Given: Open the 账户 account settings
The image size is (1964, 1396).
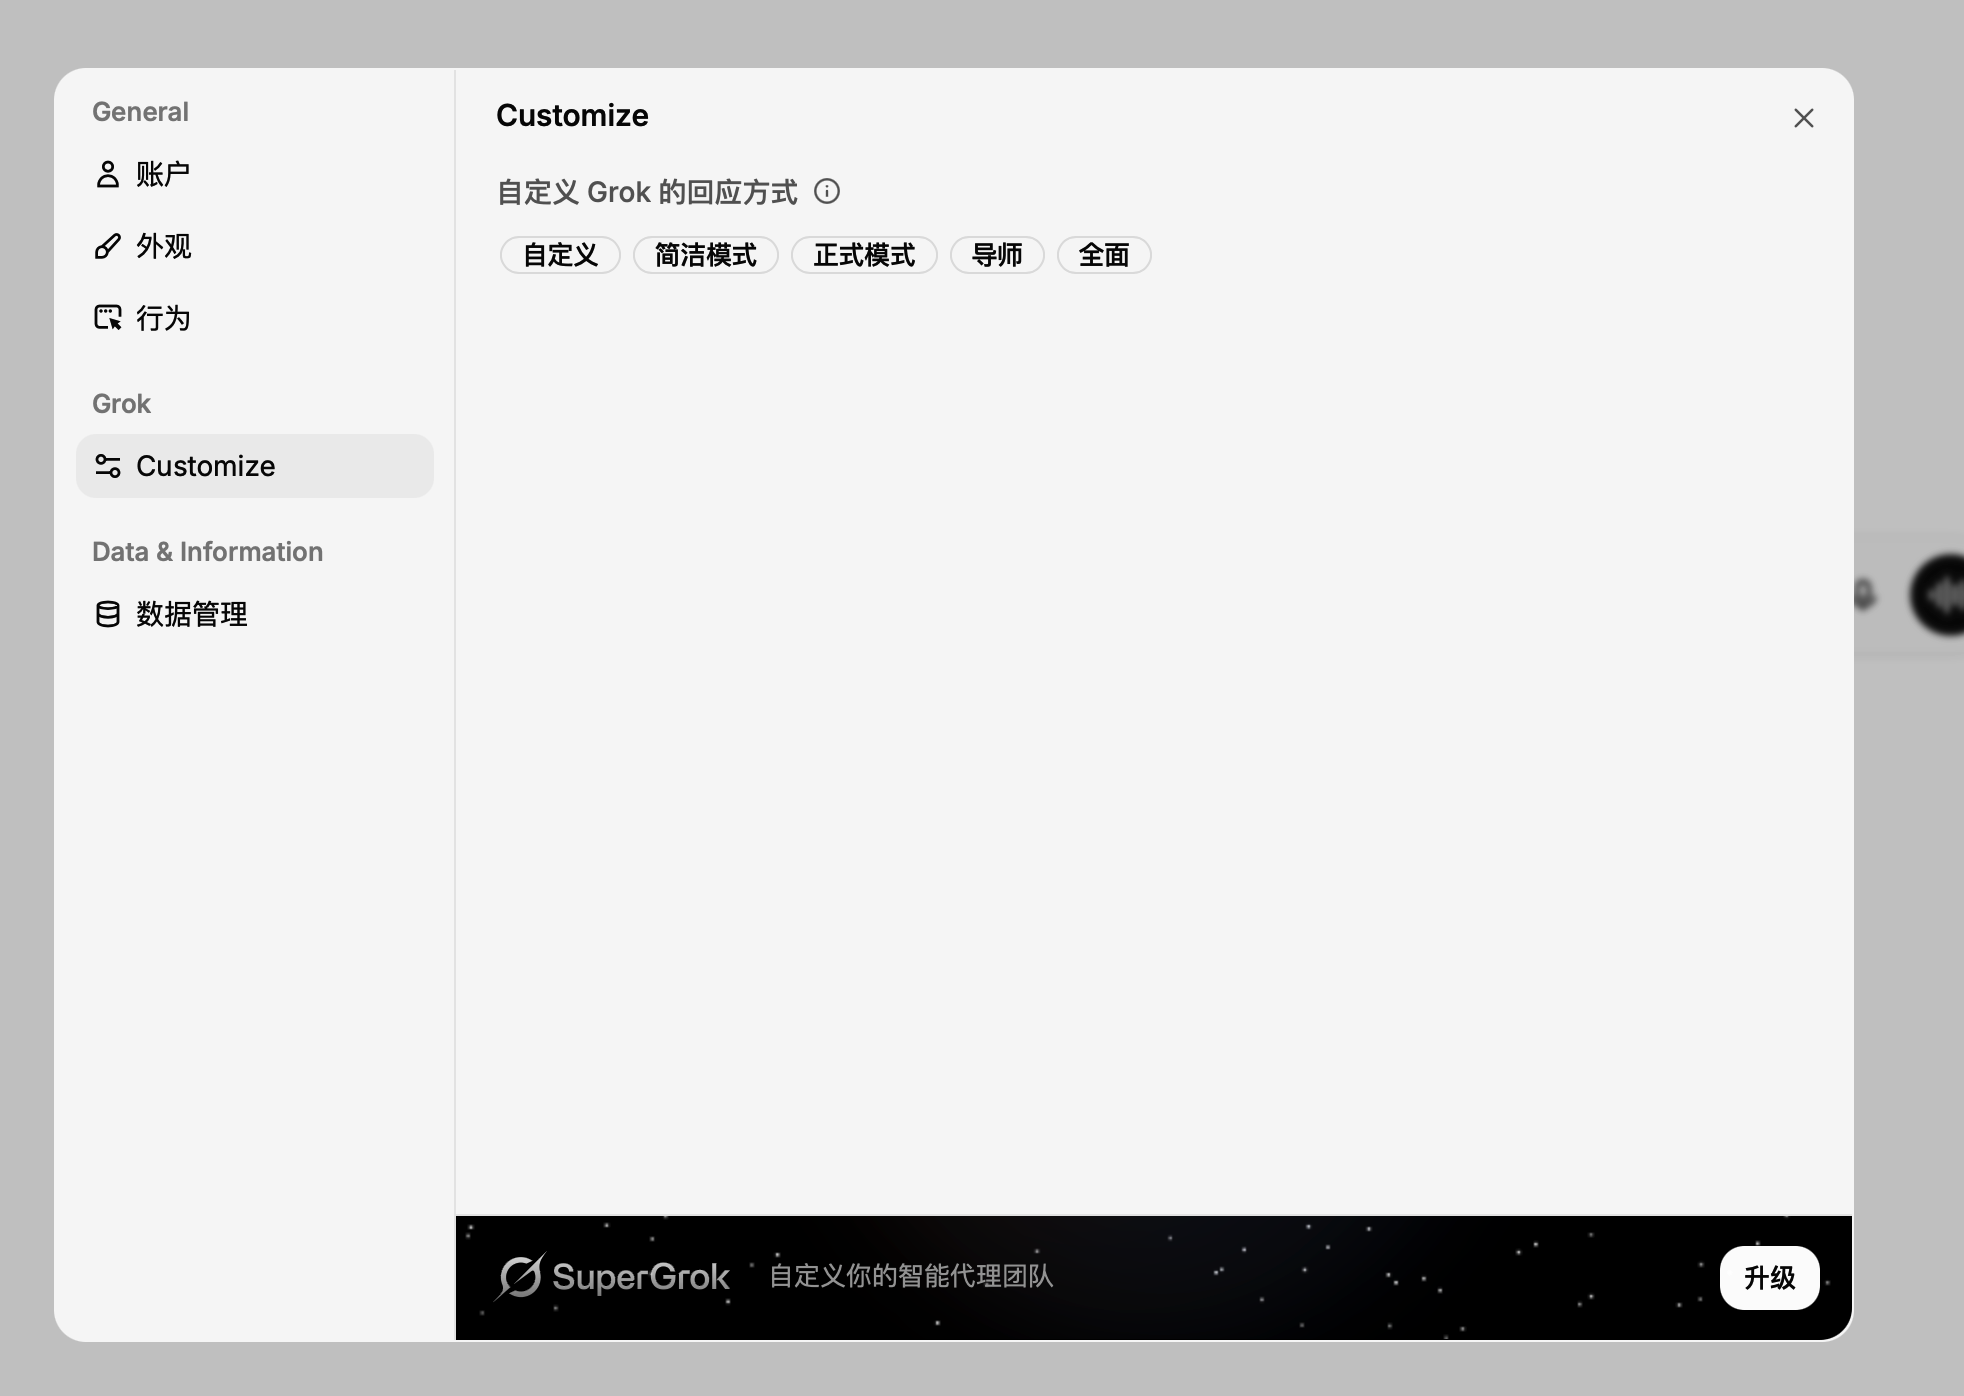Looking at the screenshot, I should (x=254, y=174).
